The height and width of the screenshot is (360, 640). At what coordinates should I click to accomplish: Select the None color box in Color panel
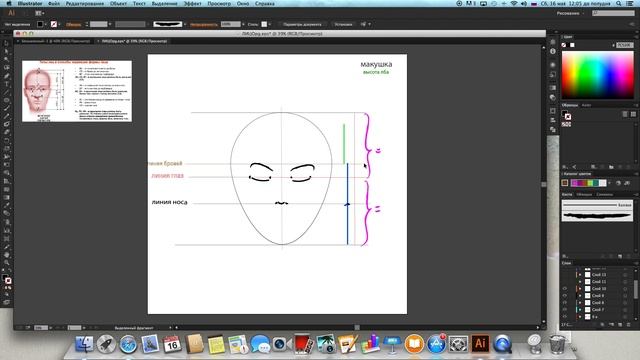(564, 45)
